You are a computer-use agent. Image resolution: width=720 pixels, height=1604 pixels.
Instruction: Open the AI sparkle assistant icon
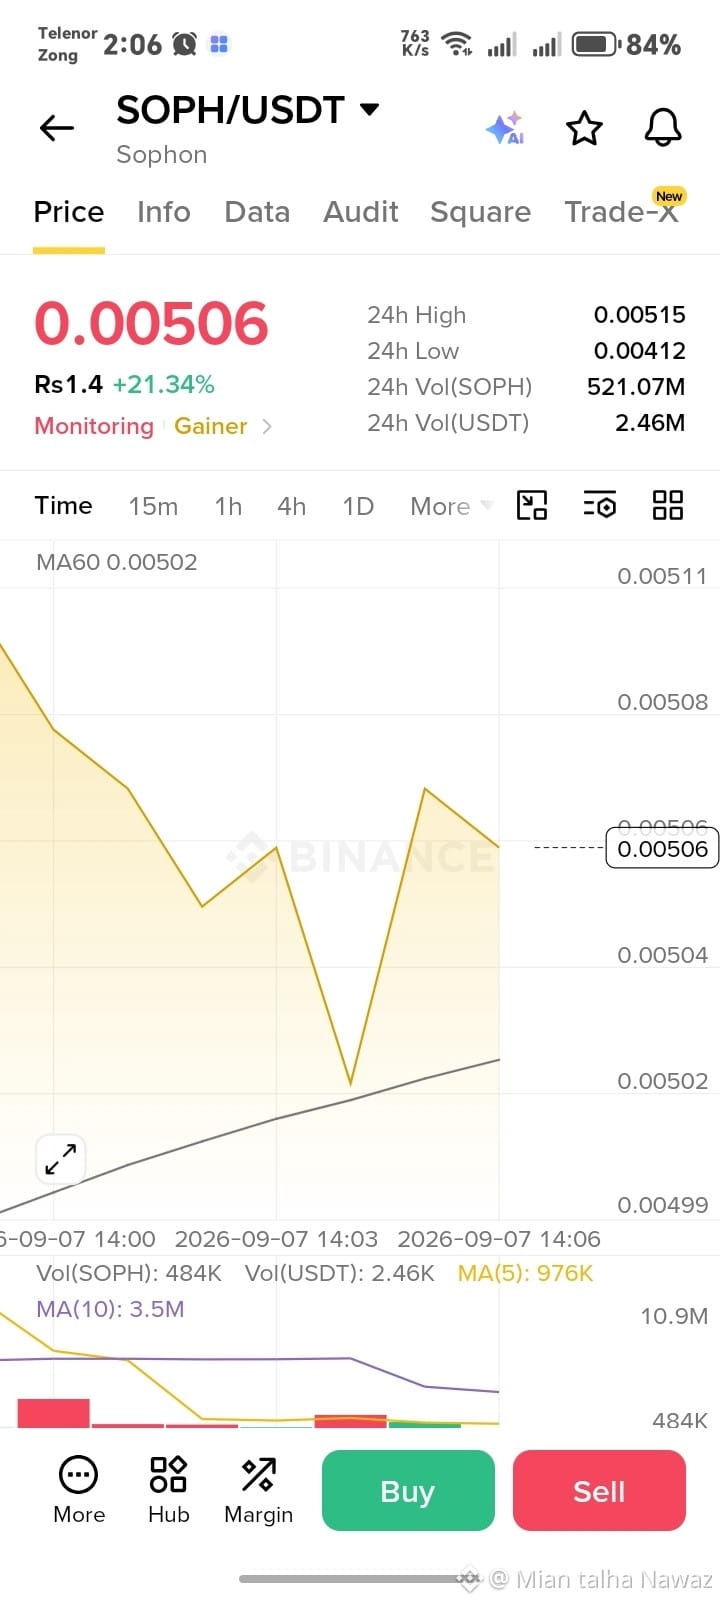505,128
